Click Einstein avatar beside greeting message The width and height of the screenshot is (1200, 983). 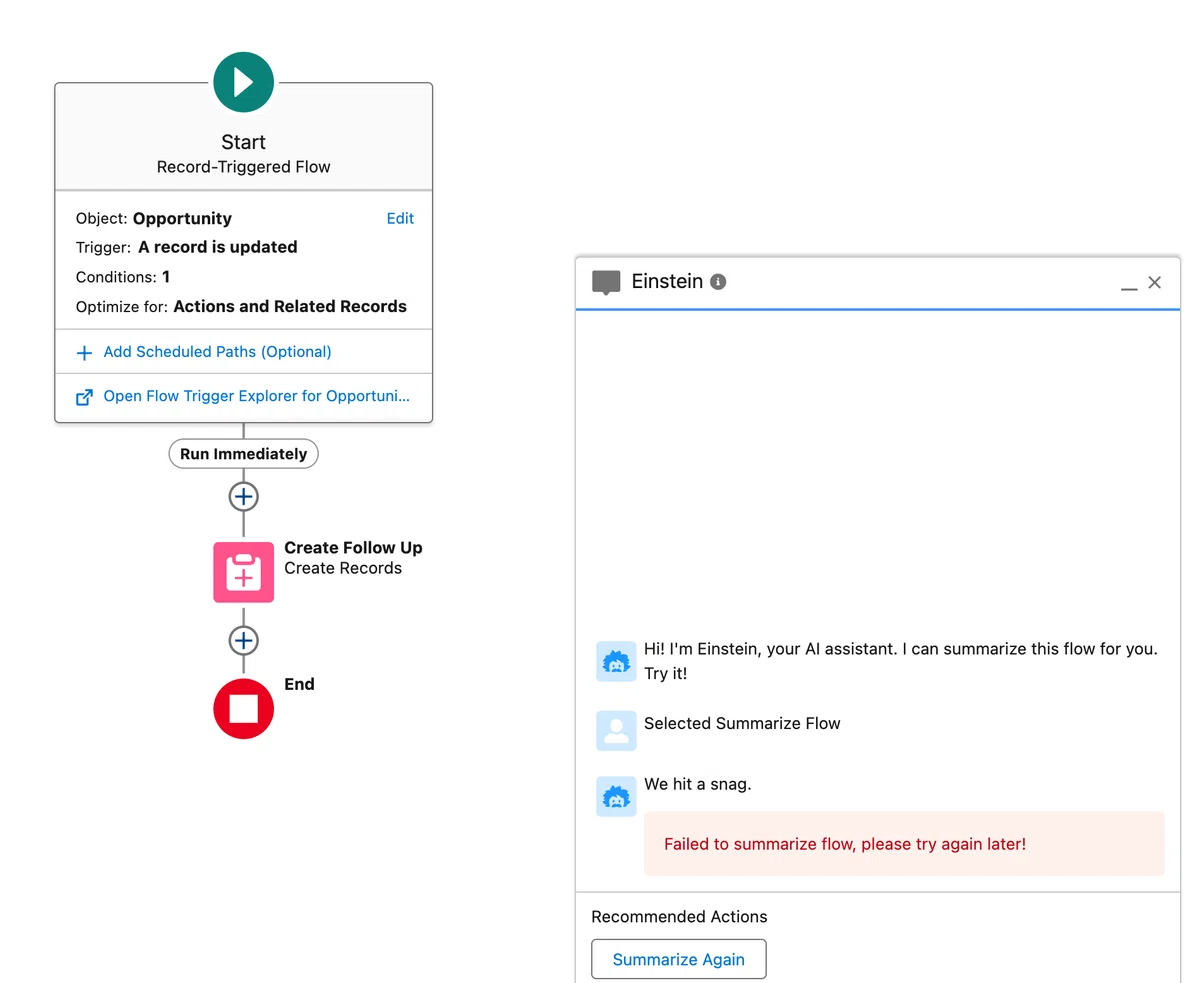pos(616,662)
